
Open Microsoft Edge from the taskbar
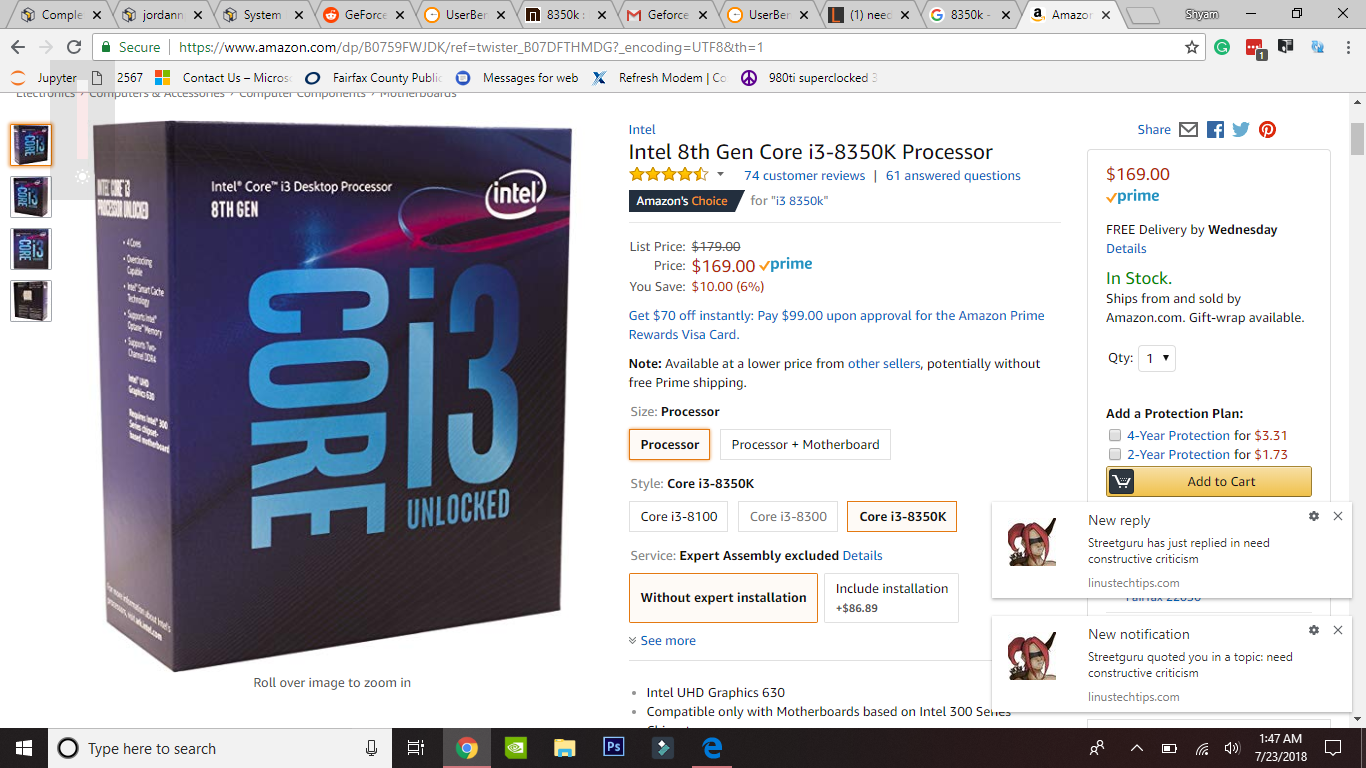(712, 747)
